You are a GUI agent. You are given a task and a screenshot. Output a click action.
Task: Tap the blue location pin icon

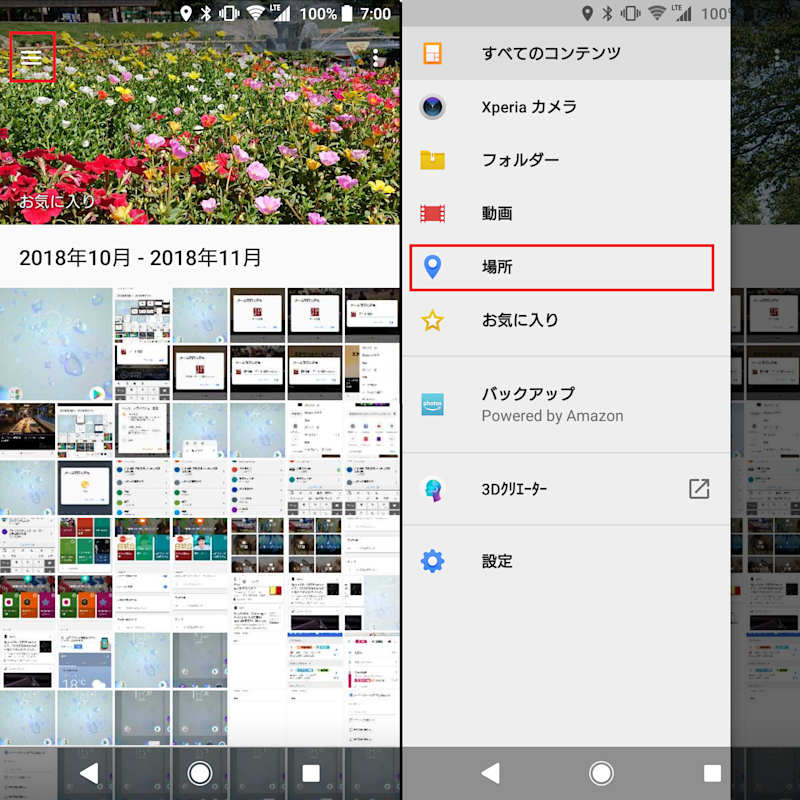click(x=432, y=267)
